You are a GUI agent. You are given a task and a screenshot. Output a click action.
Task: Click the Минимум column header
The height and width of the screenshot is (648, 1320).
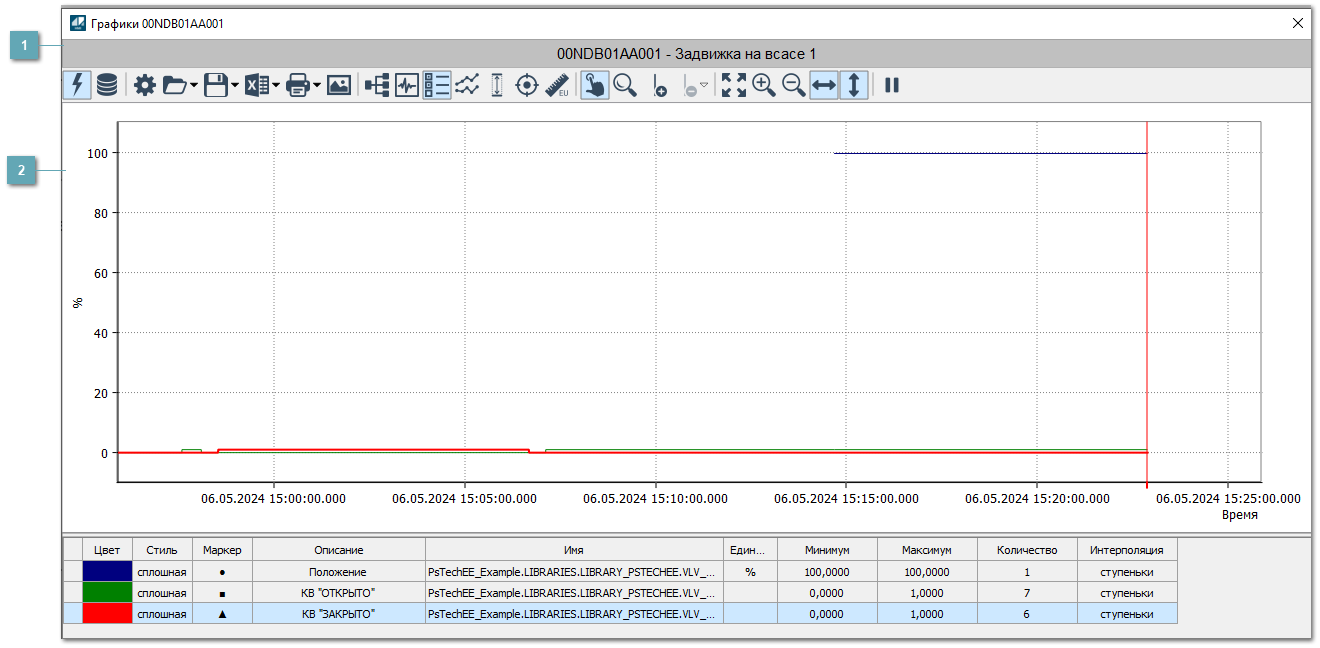point(826,550)
